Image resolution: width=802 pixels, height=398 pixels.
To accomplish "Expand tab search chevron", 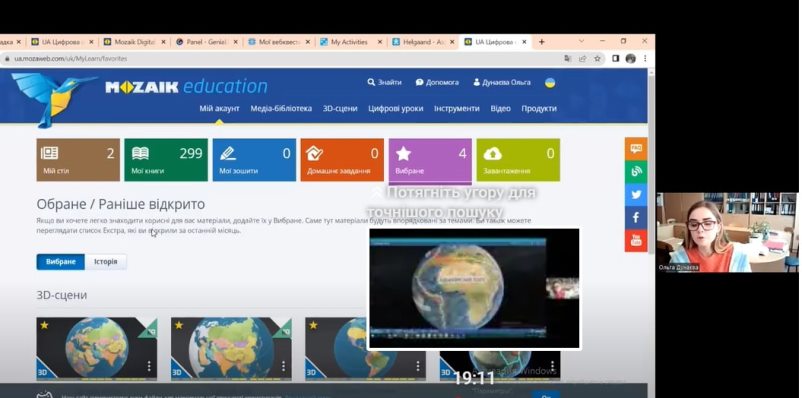I will point(581,41).
